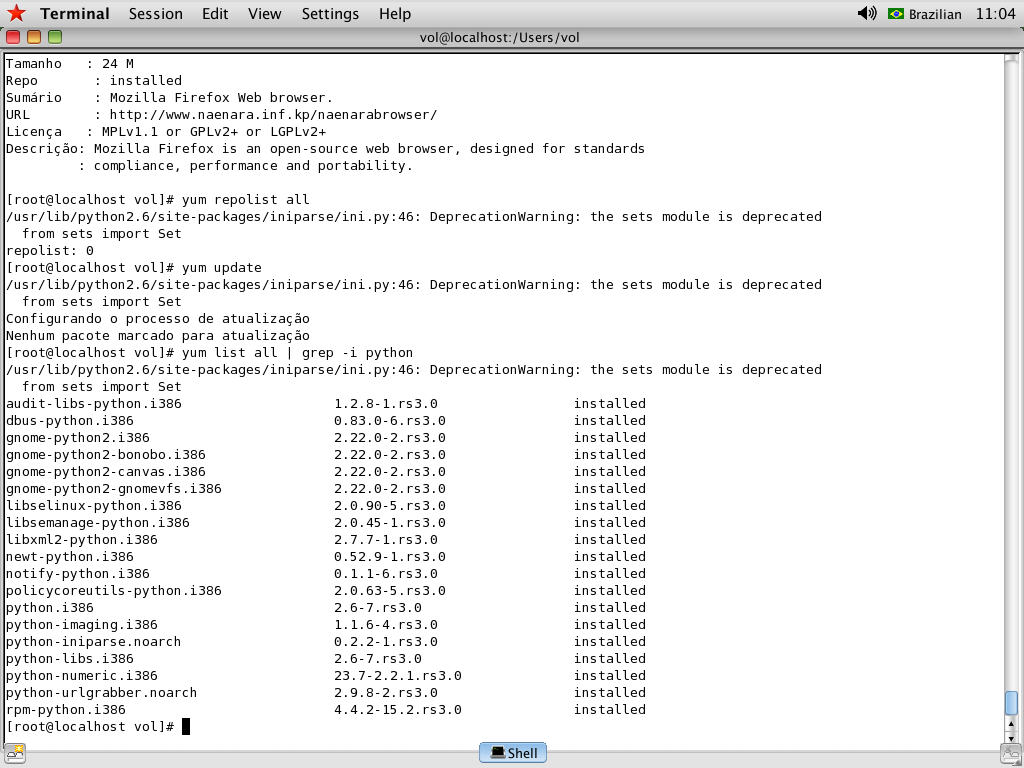The height and width of the screenshot is (768, 1024).
Task: Click the libxml2-python.i386 package name
Action: point(82,539)
